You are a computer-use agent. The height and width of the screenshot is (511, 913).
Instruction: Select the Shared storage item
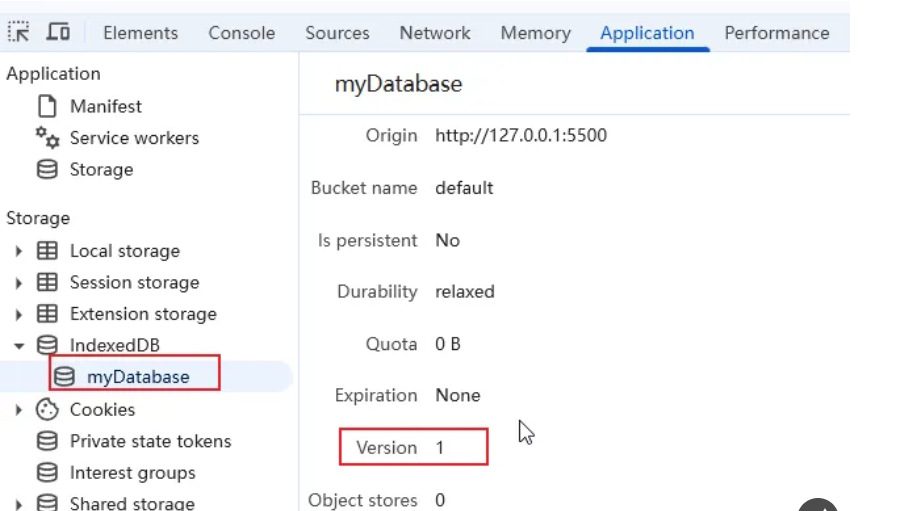pos(131,503)
